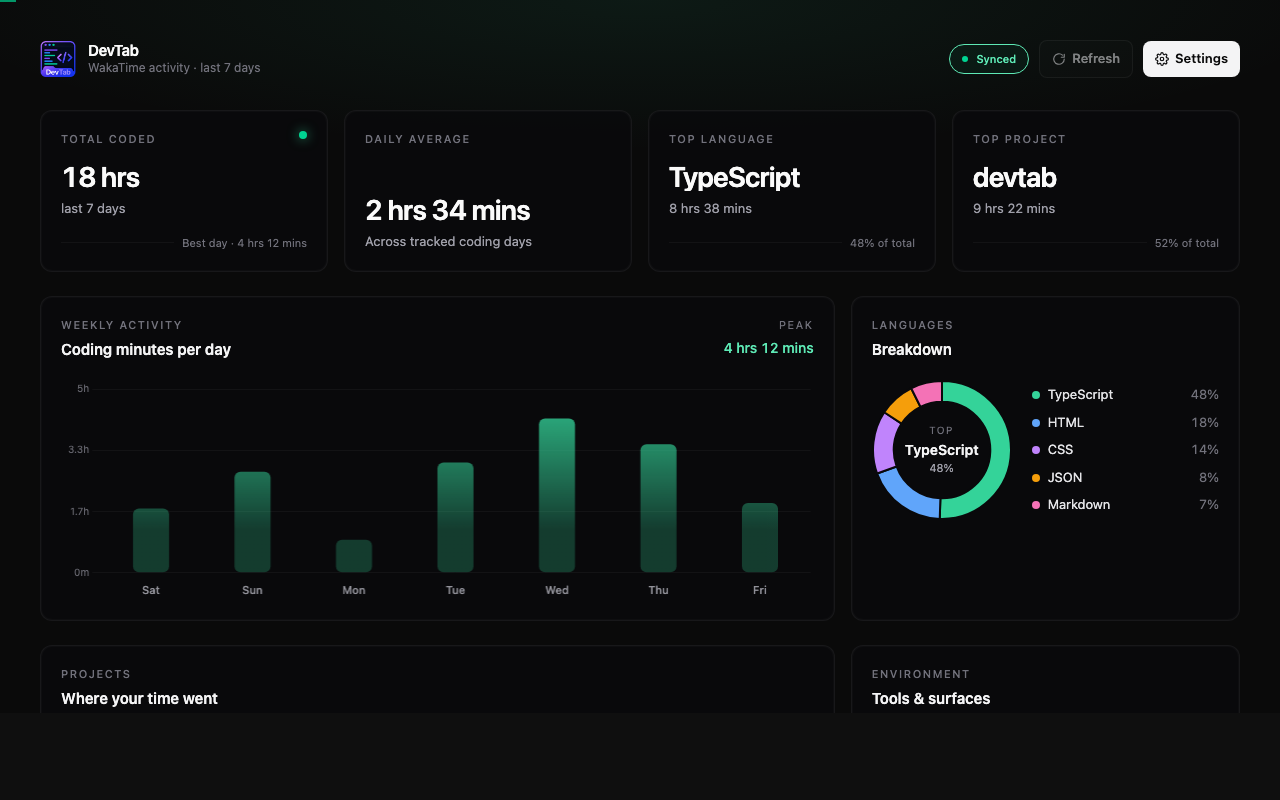
Task: Click the purple CSS donut segment
Action: point(885,442)
